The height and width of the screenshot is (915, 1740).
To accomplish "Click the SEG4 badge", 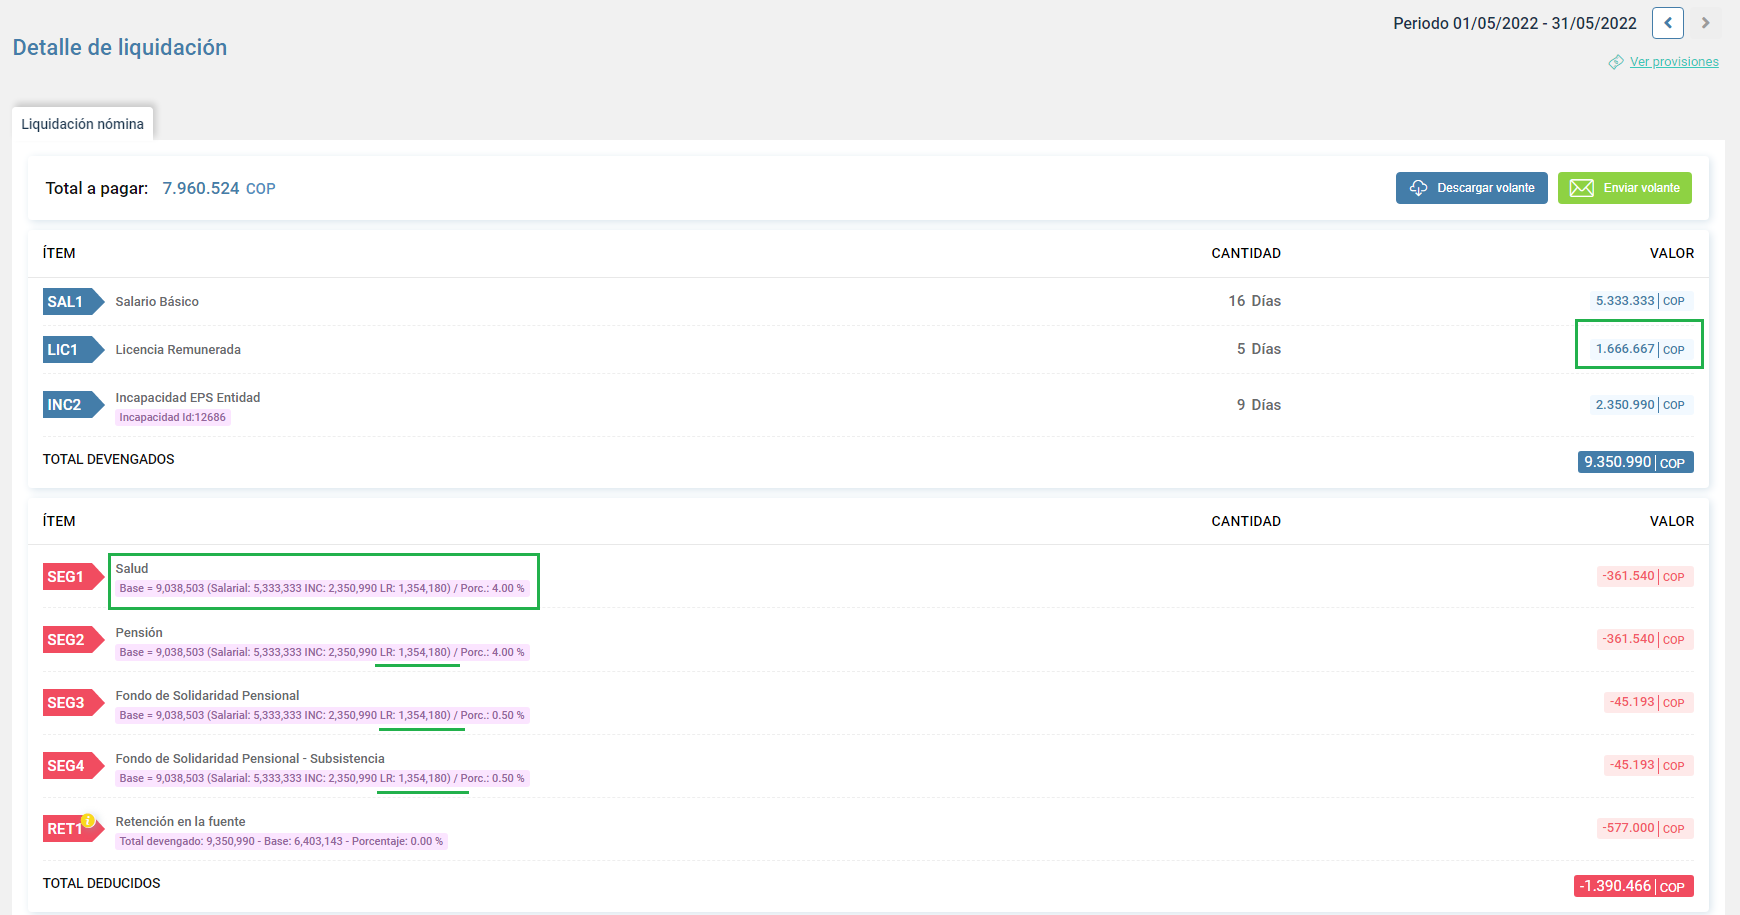I will 73,765.
